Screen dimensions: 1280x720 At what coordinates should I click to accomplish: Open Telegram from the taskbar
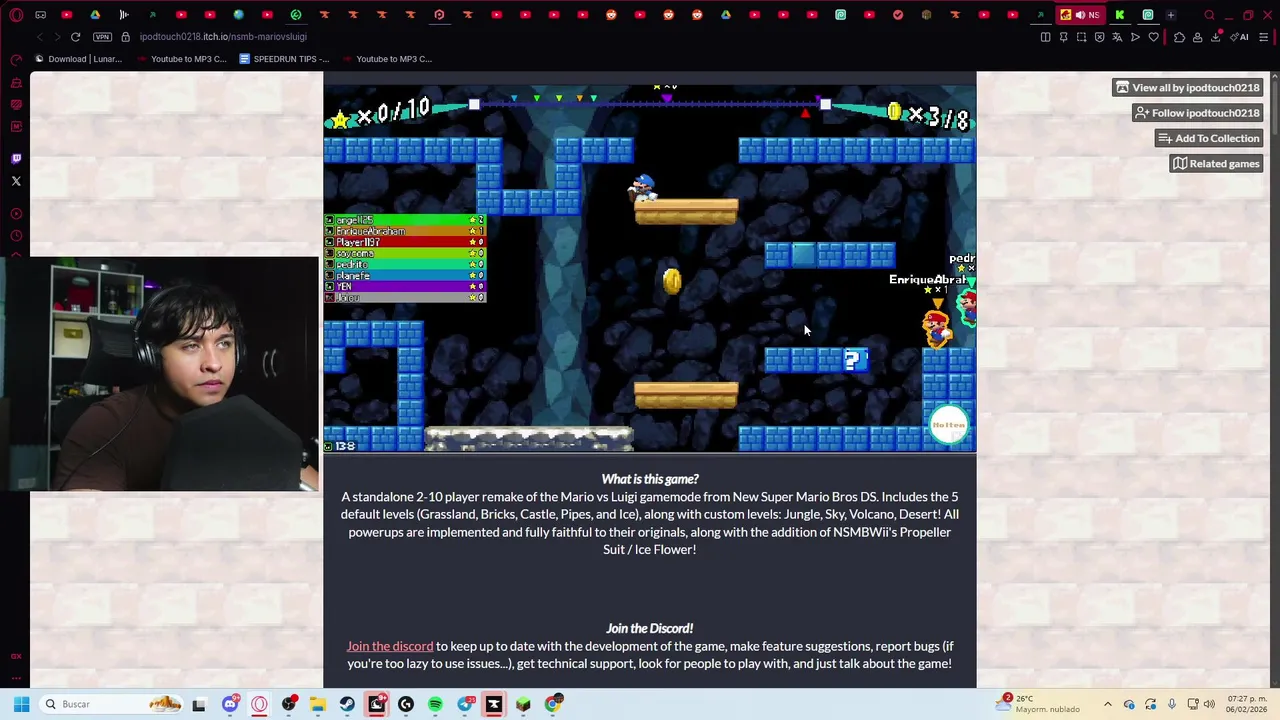point(465,704)
